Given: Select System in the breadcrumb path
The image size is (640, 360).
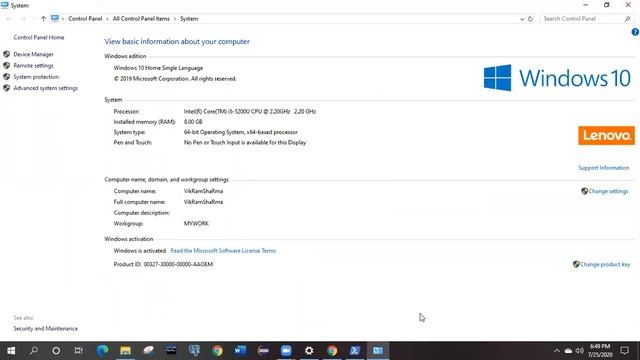Looking at the screenshot, I should click(x=189, y=19).
